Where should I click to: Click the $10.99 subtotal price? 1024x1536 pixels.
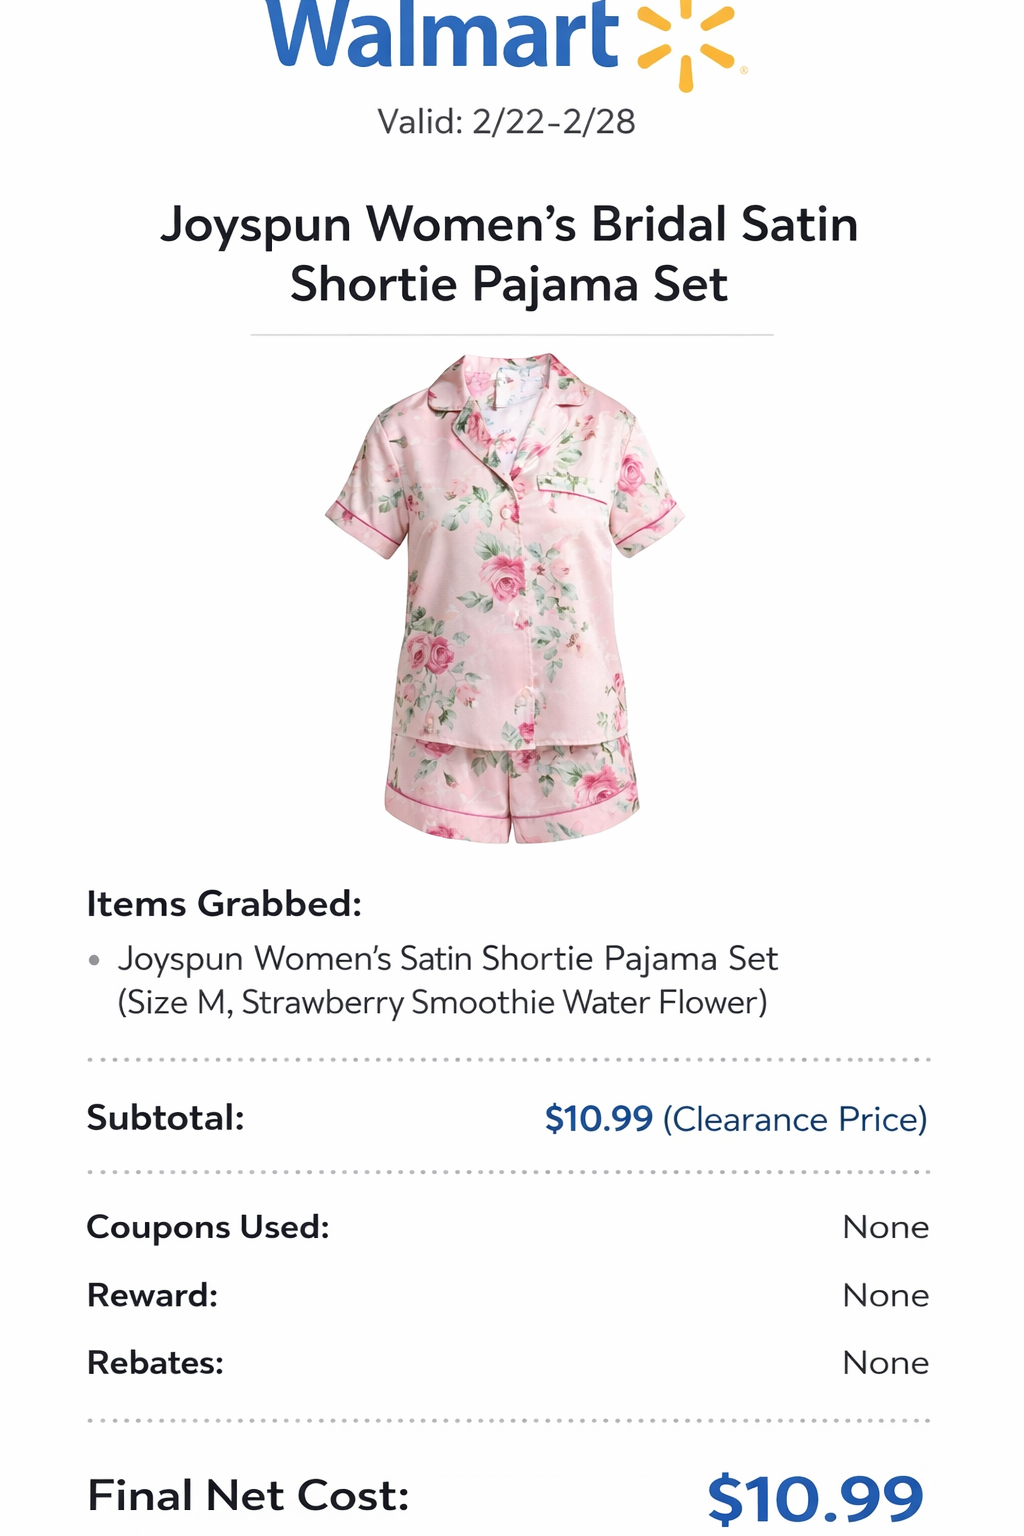(599, 1119)
